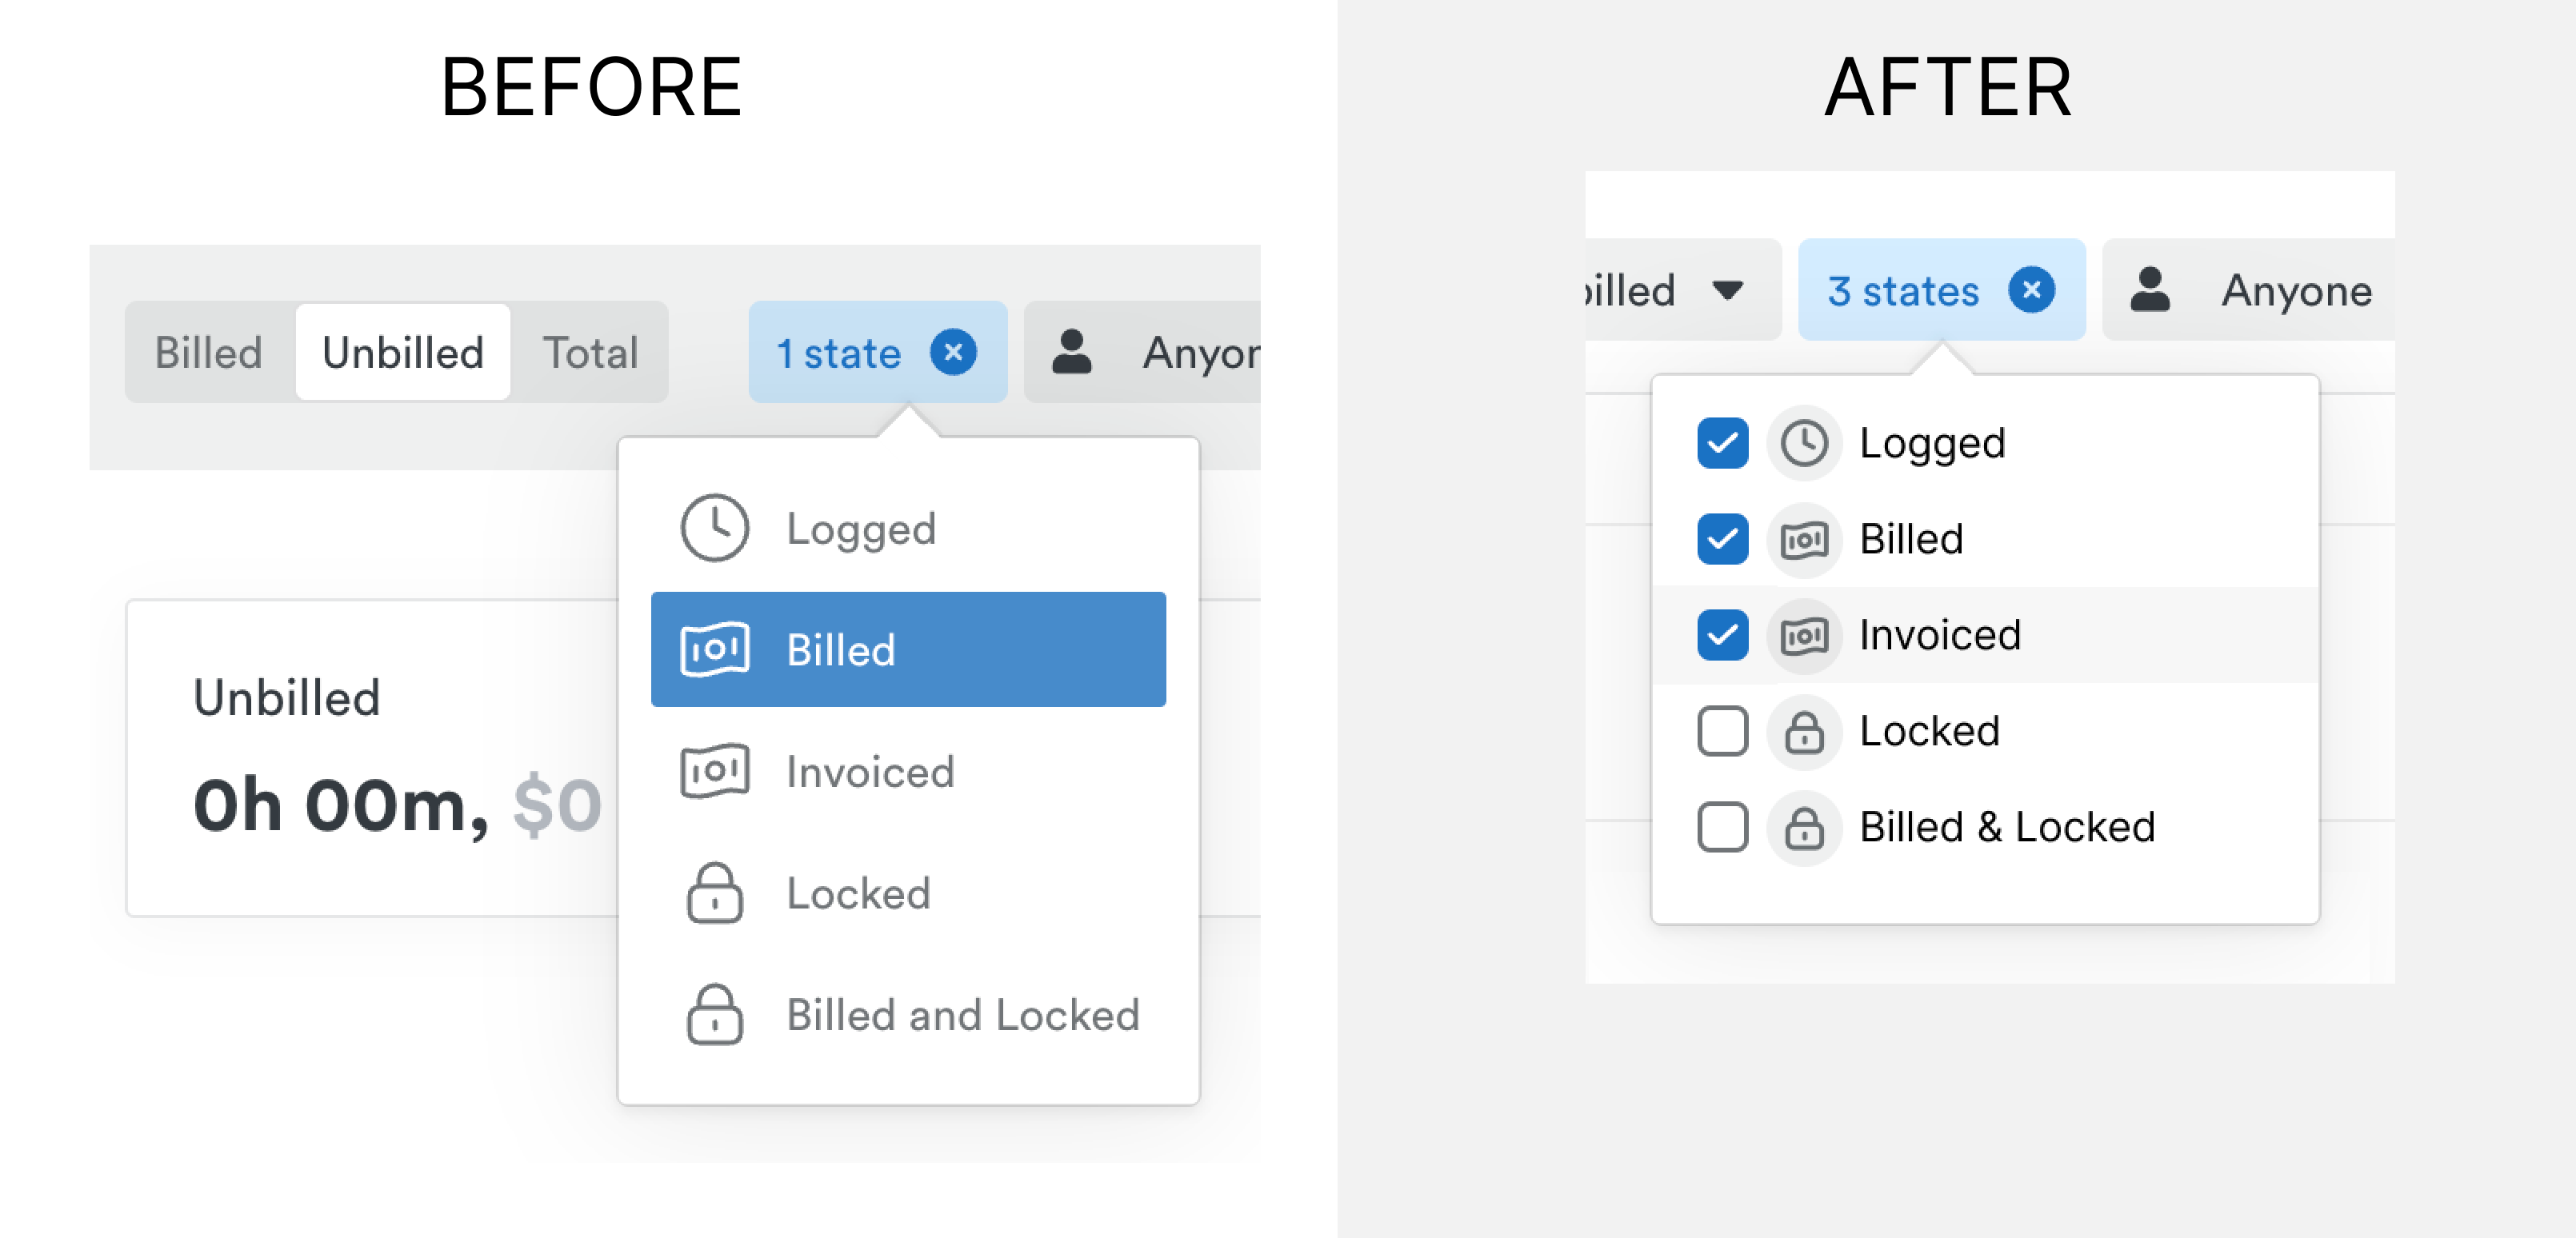Clear the 1 state filter with x icon

tap(953, 352)
